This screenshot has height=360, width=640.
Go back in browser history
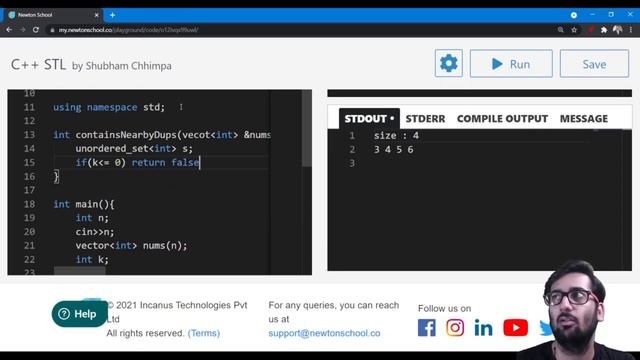(9, 30)
